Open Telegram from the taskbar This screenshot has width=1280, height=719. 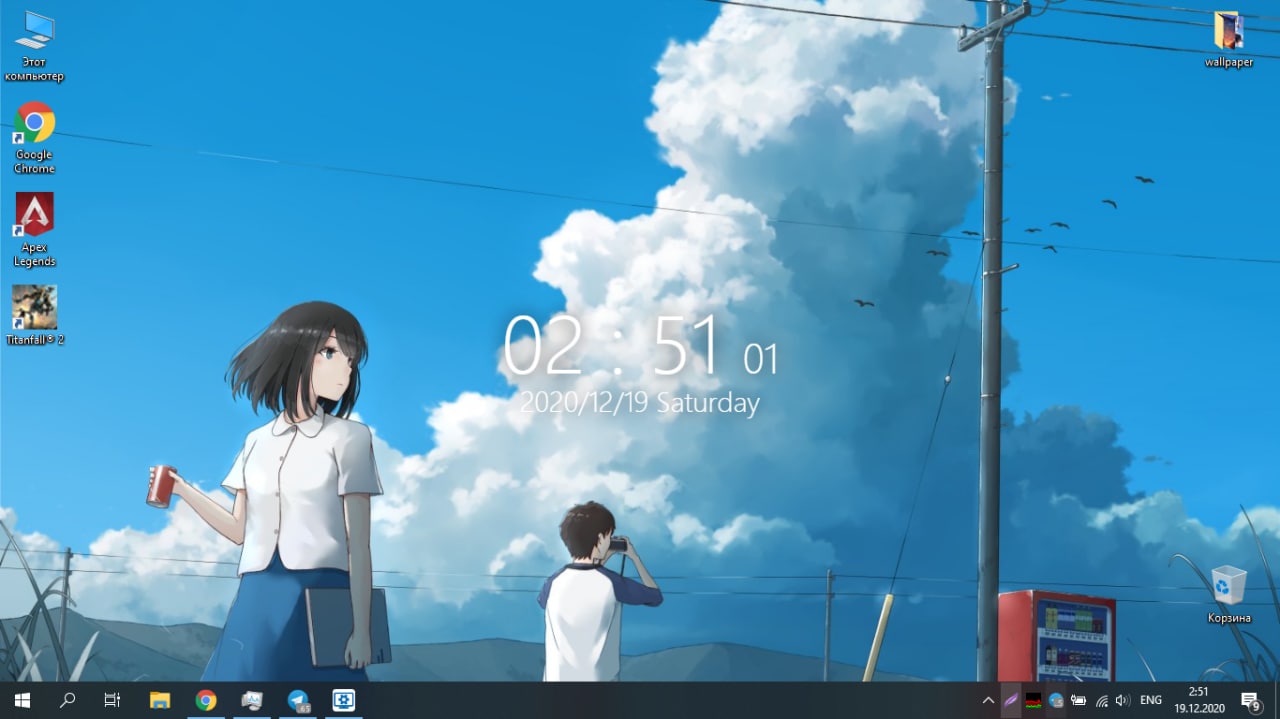(x=298, y=700)
